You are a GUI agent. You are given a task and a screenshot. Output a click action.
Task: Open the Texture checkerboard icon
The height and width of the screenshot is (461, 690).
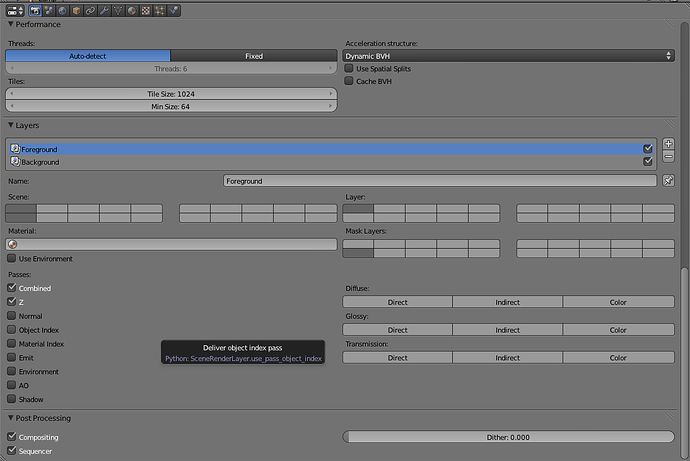pos(146,11)
